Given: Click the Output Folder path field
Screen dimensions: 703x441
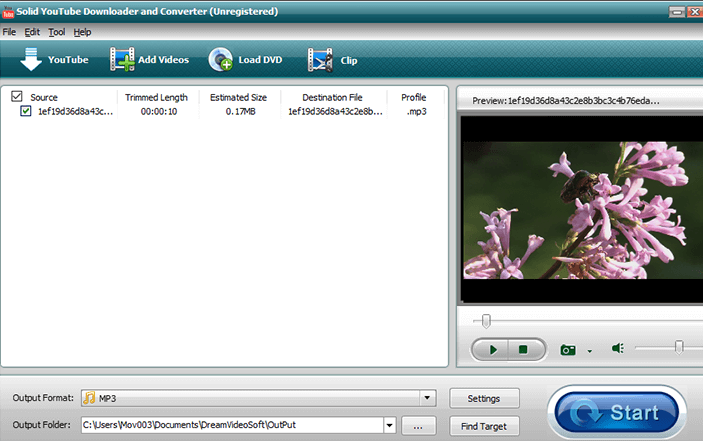Looking at the screenshot, I should 232,425.
